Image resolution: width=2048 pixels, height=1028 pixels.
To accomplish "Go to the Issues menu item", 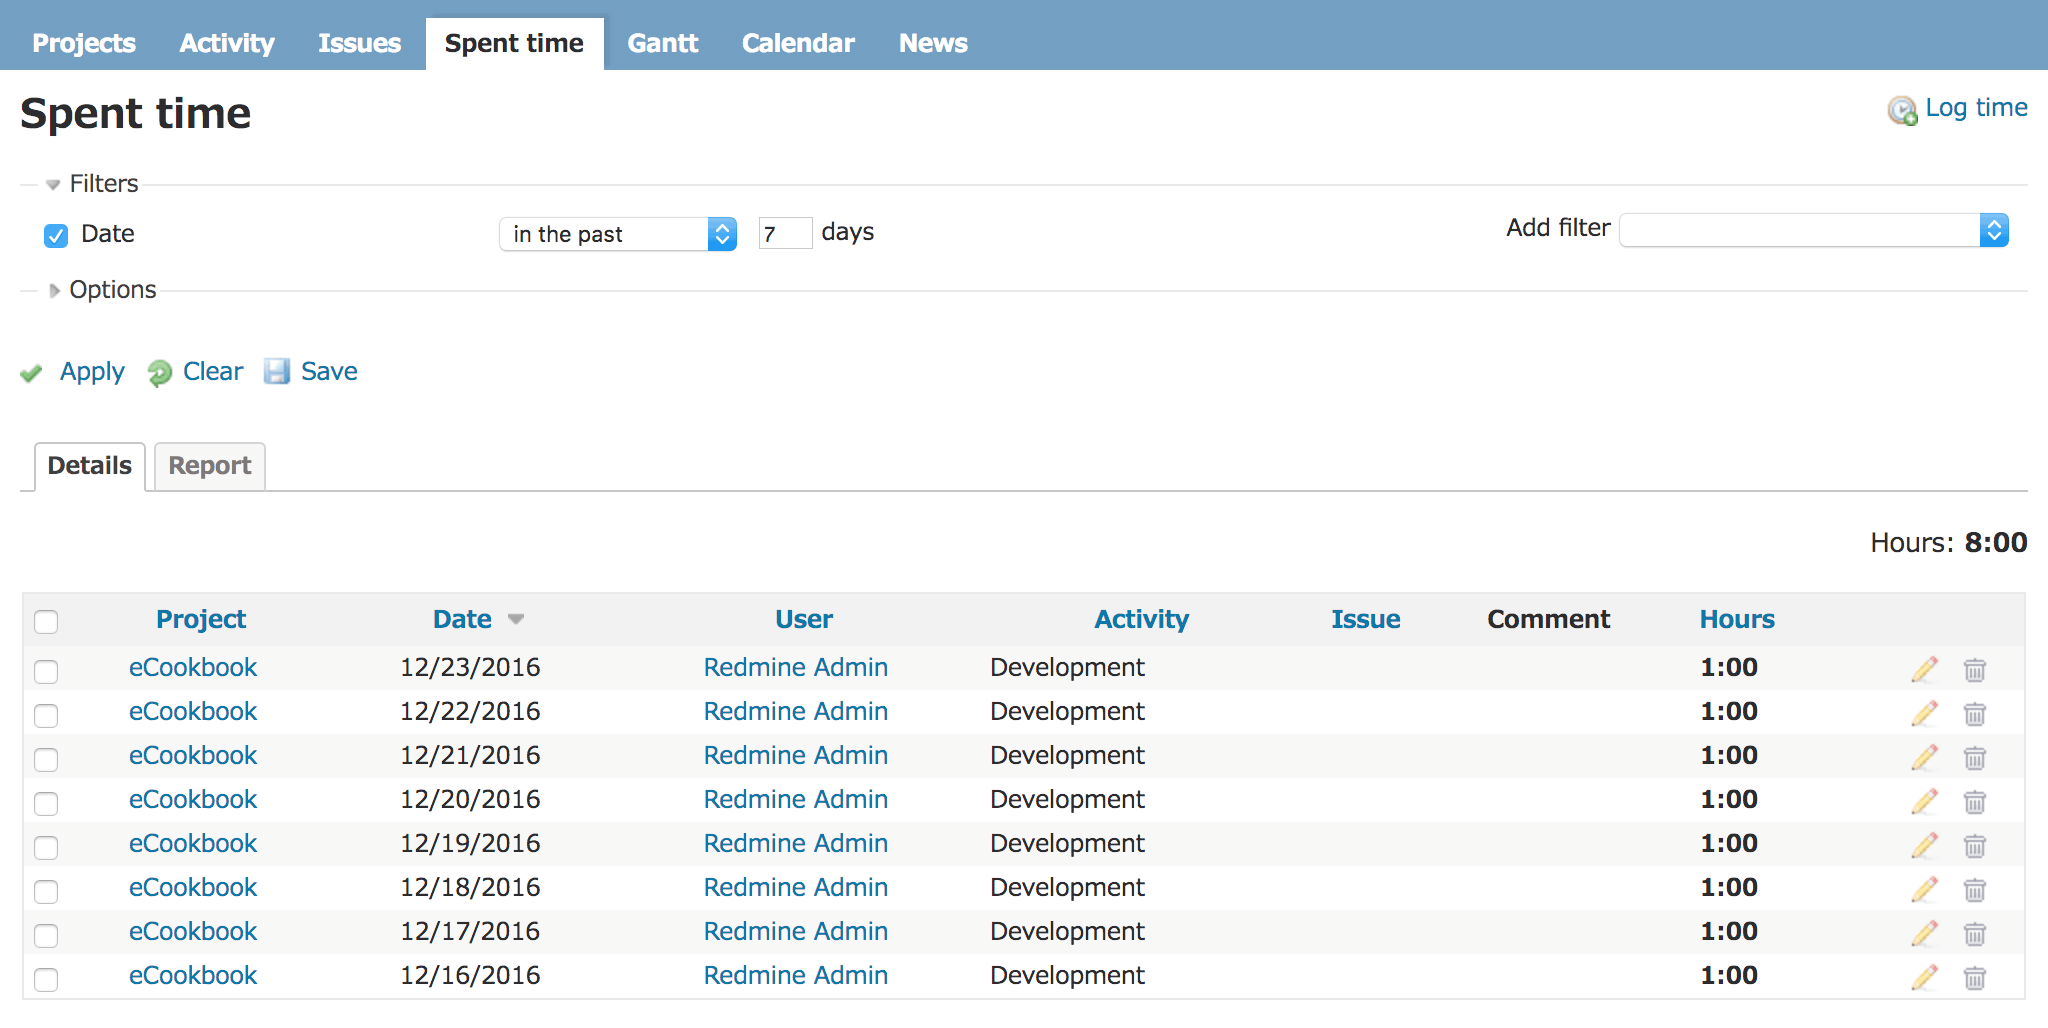I will point(360,43).
